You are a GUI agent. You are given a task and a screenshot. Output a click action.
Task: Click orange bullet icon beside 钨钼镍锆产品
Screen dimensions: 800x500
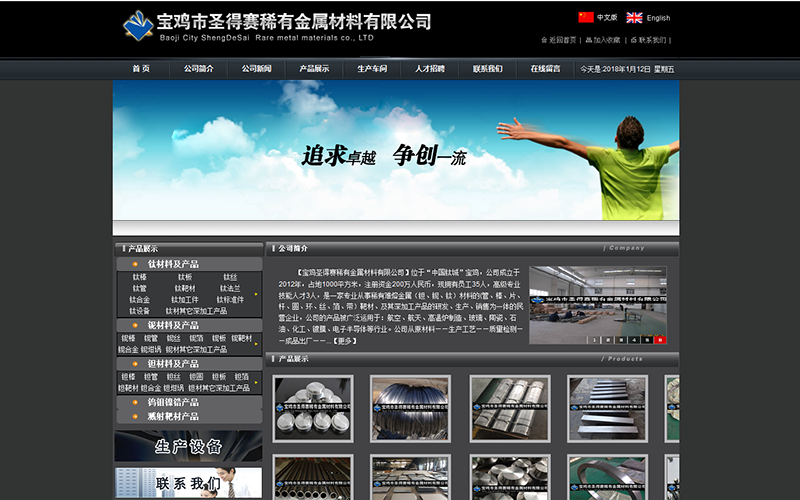(135, 403)
